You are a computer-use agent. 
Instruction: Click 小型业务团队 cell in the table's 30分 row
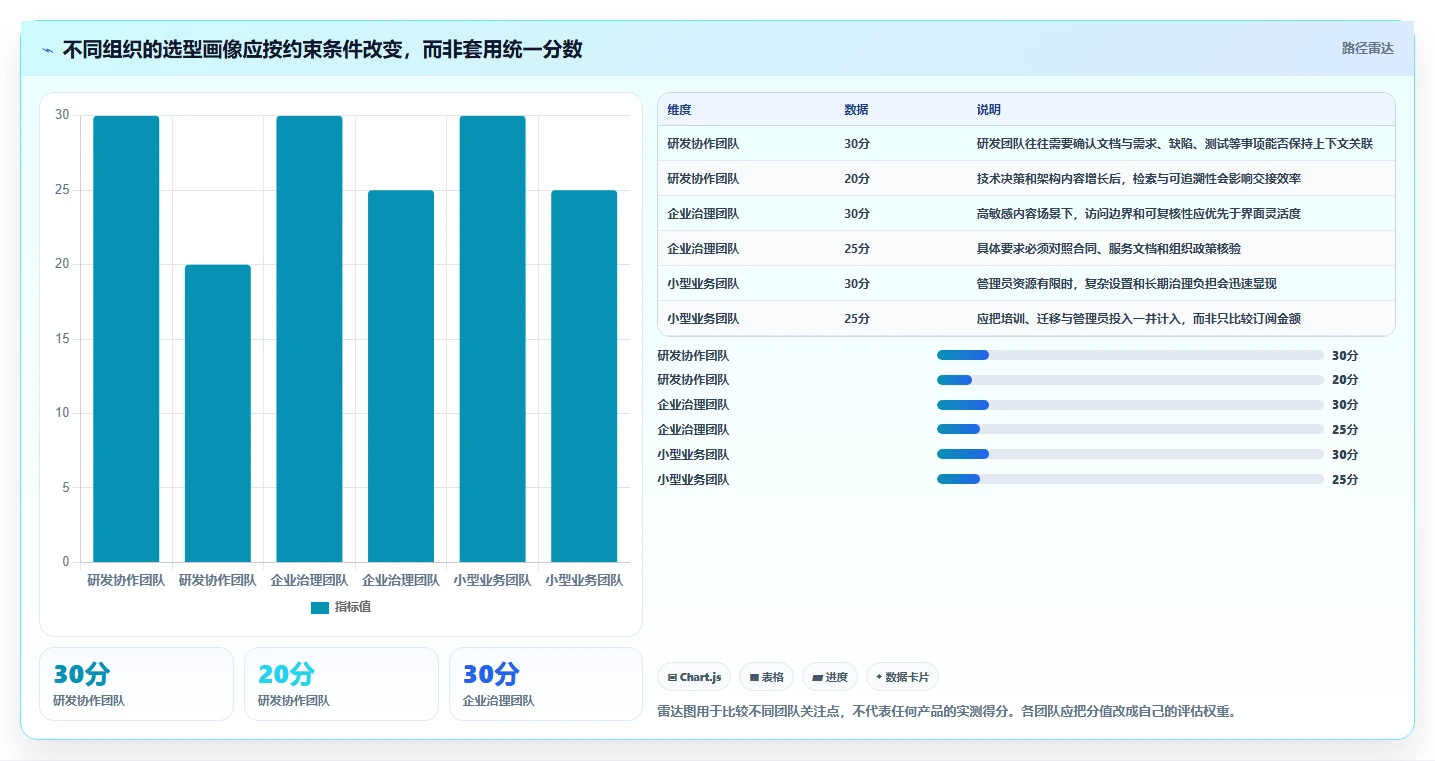click(703, 284)
